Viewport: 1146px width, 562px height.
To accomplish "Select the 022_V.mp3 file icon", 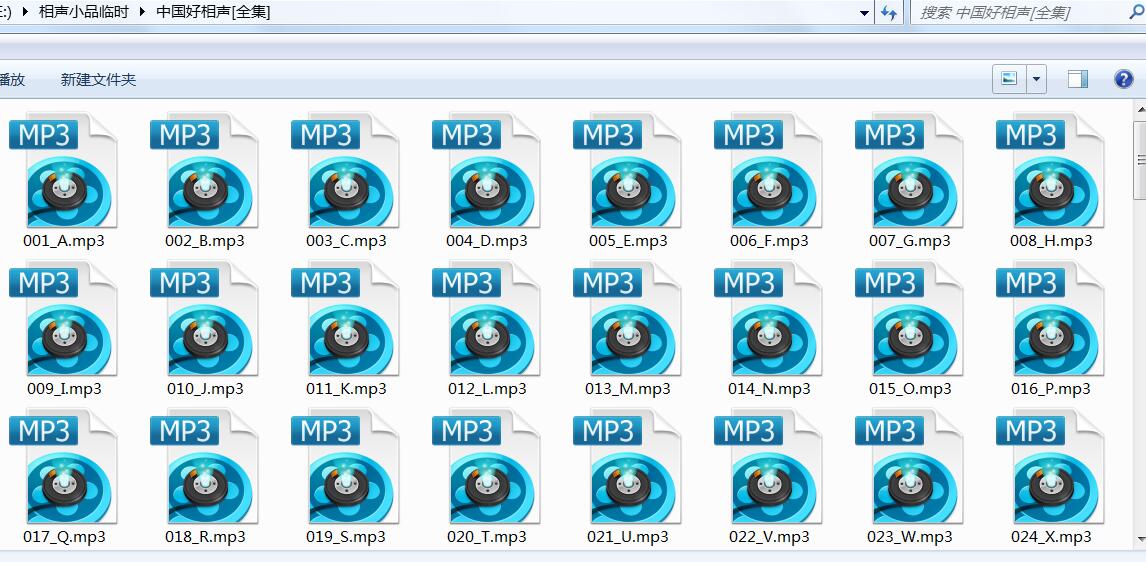I will click(x=769, y=467).
